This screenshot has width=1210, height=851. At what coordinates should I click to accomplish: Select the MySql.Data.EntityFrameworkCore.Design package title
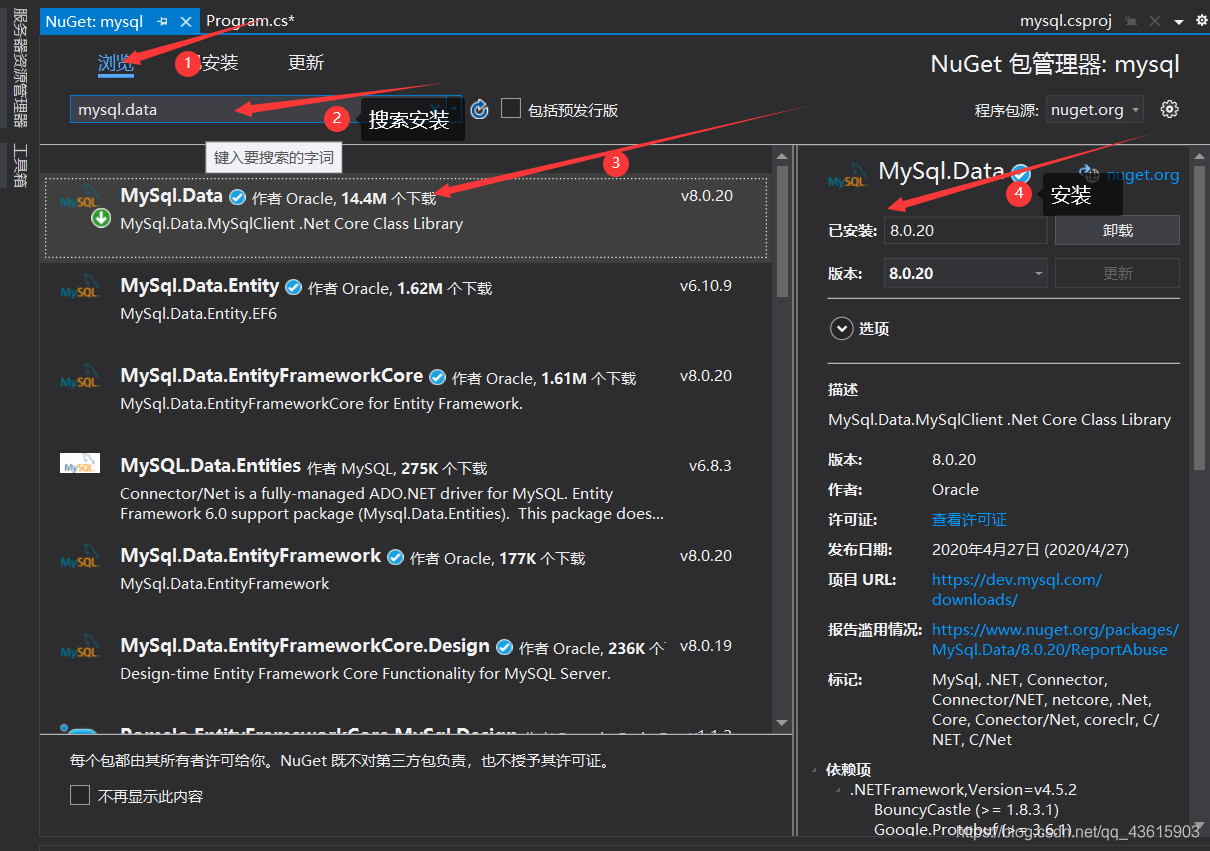[x=305, y=646]
